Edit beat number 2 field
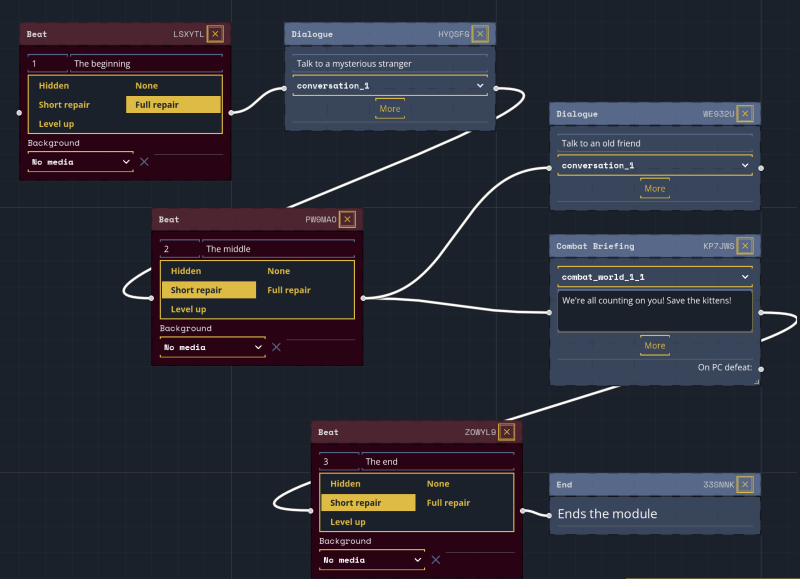This screenshot has height=579, width=800. [180, 248]
